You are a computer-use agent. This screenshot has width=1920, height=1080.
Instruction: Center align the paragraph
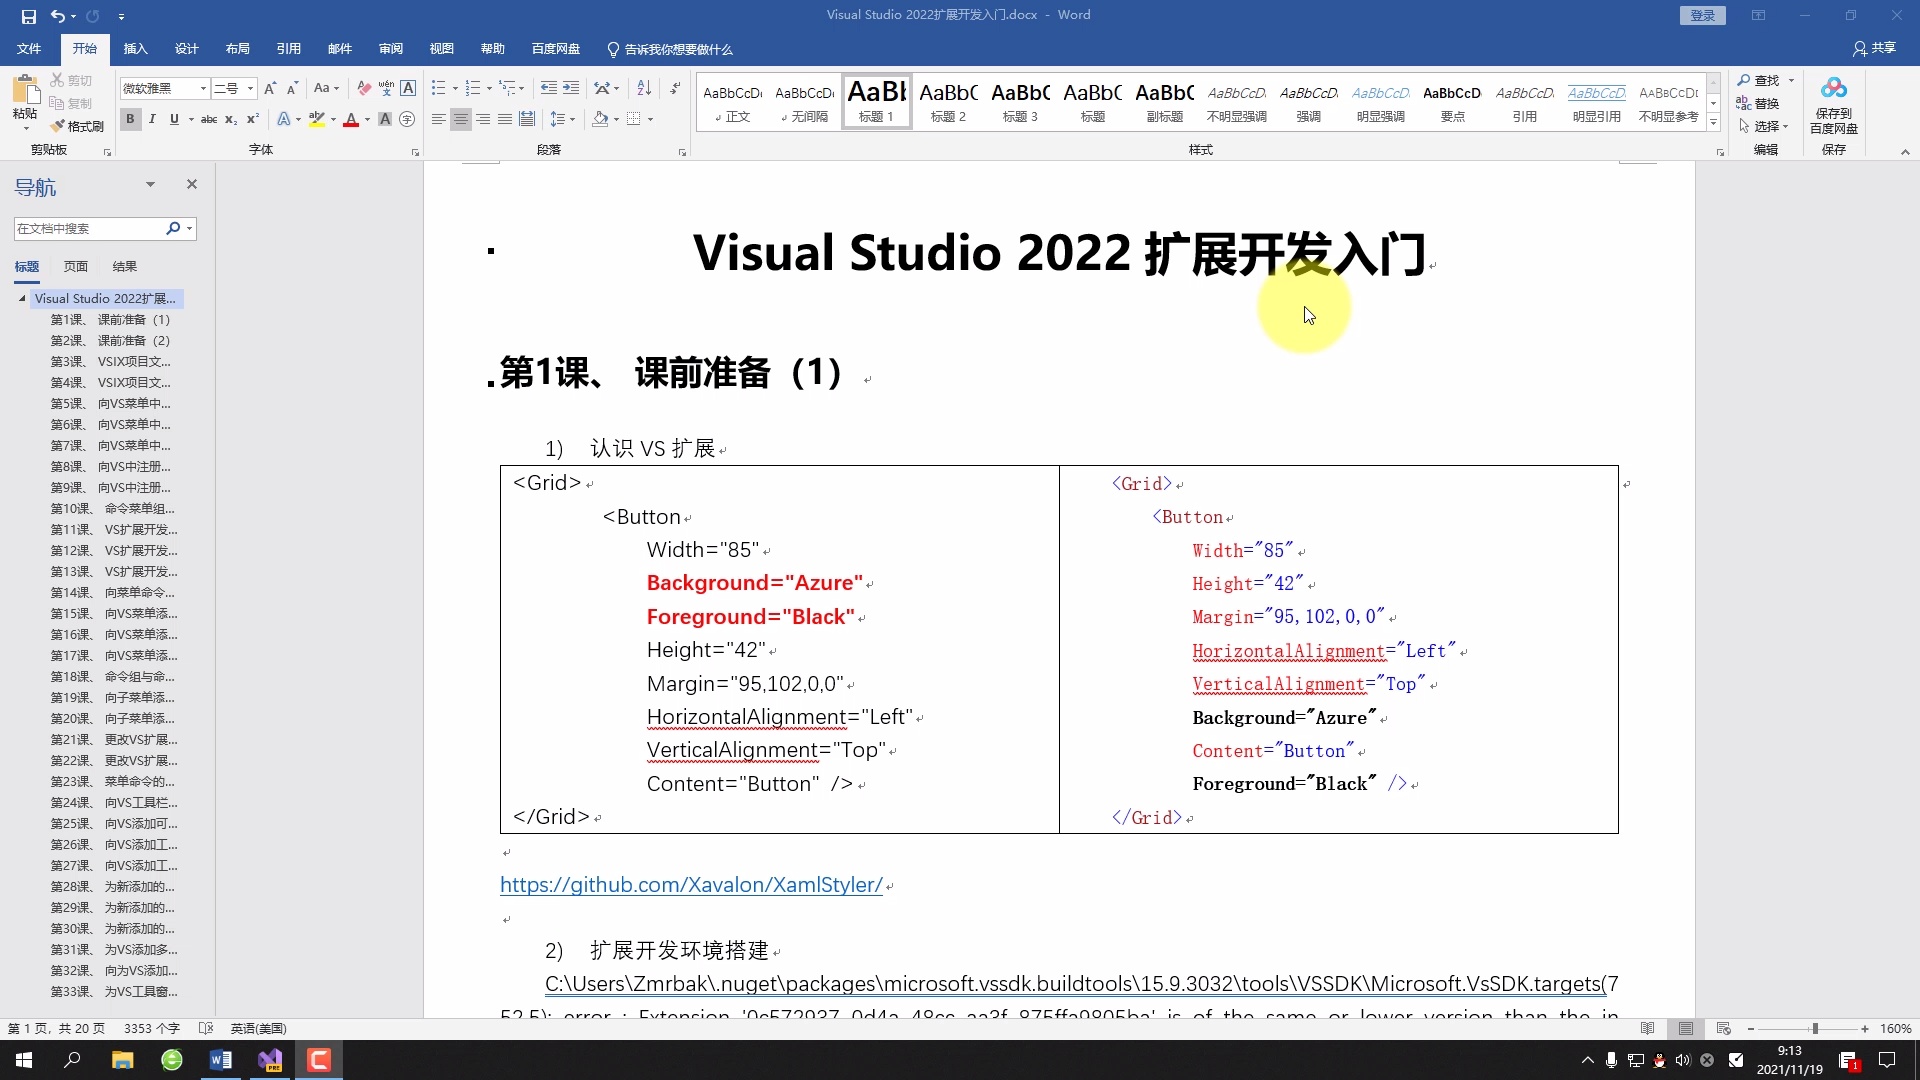[x=461, y=119]
